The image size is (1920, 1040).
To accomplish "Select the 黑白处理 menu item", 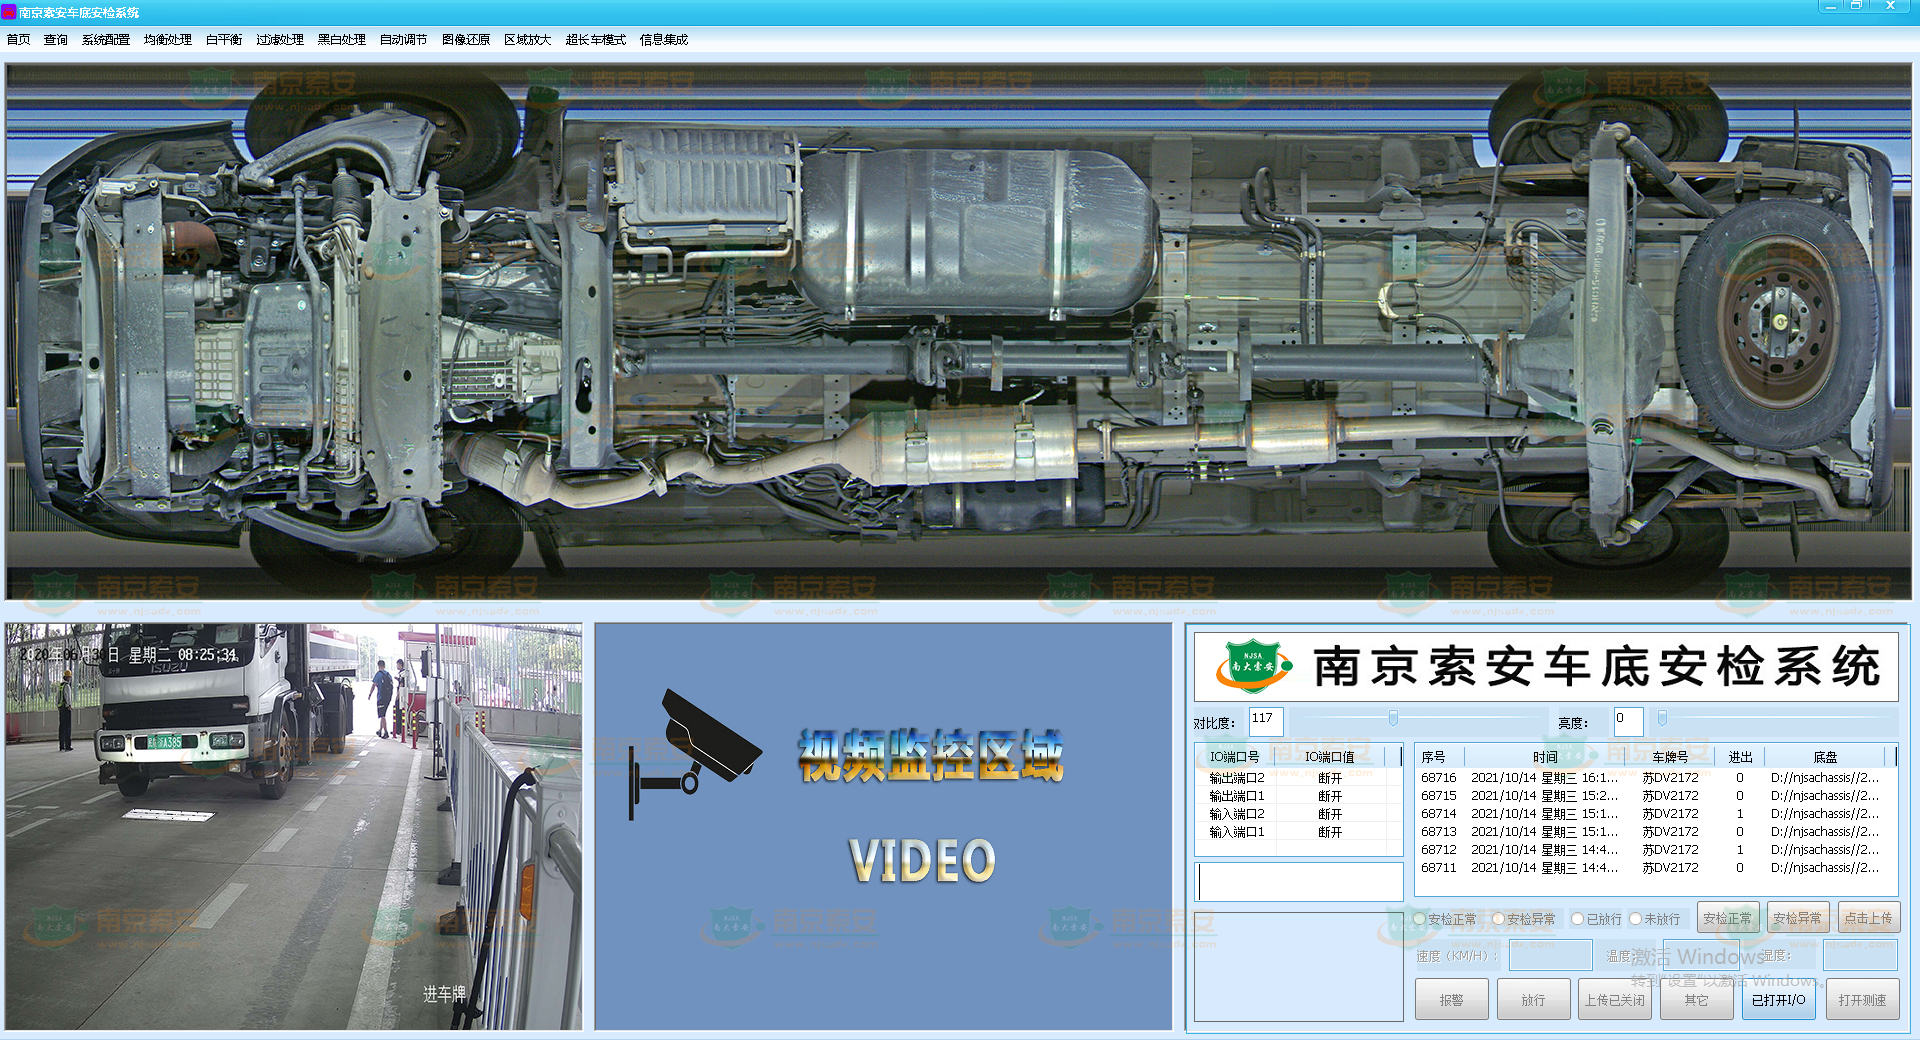I will tap(342, 40).
